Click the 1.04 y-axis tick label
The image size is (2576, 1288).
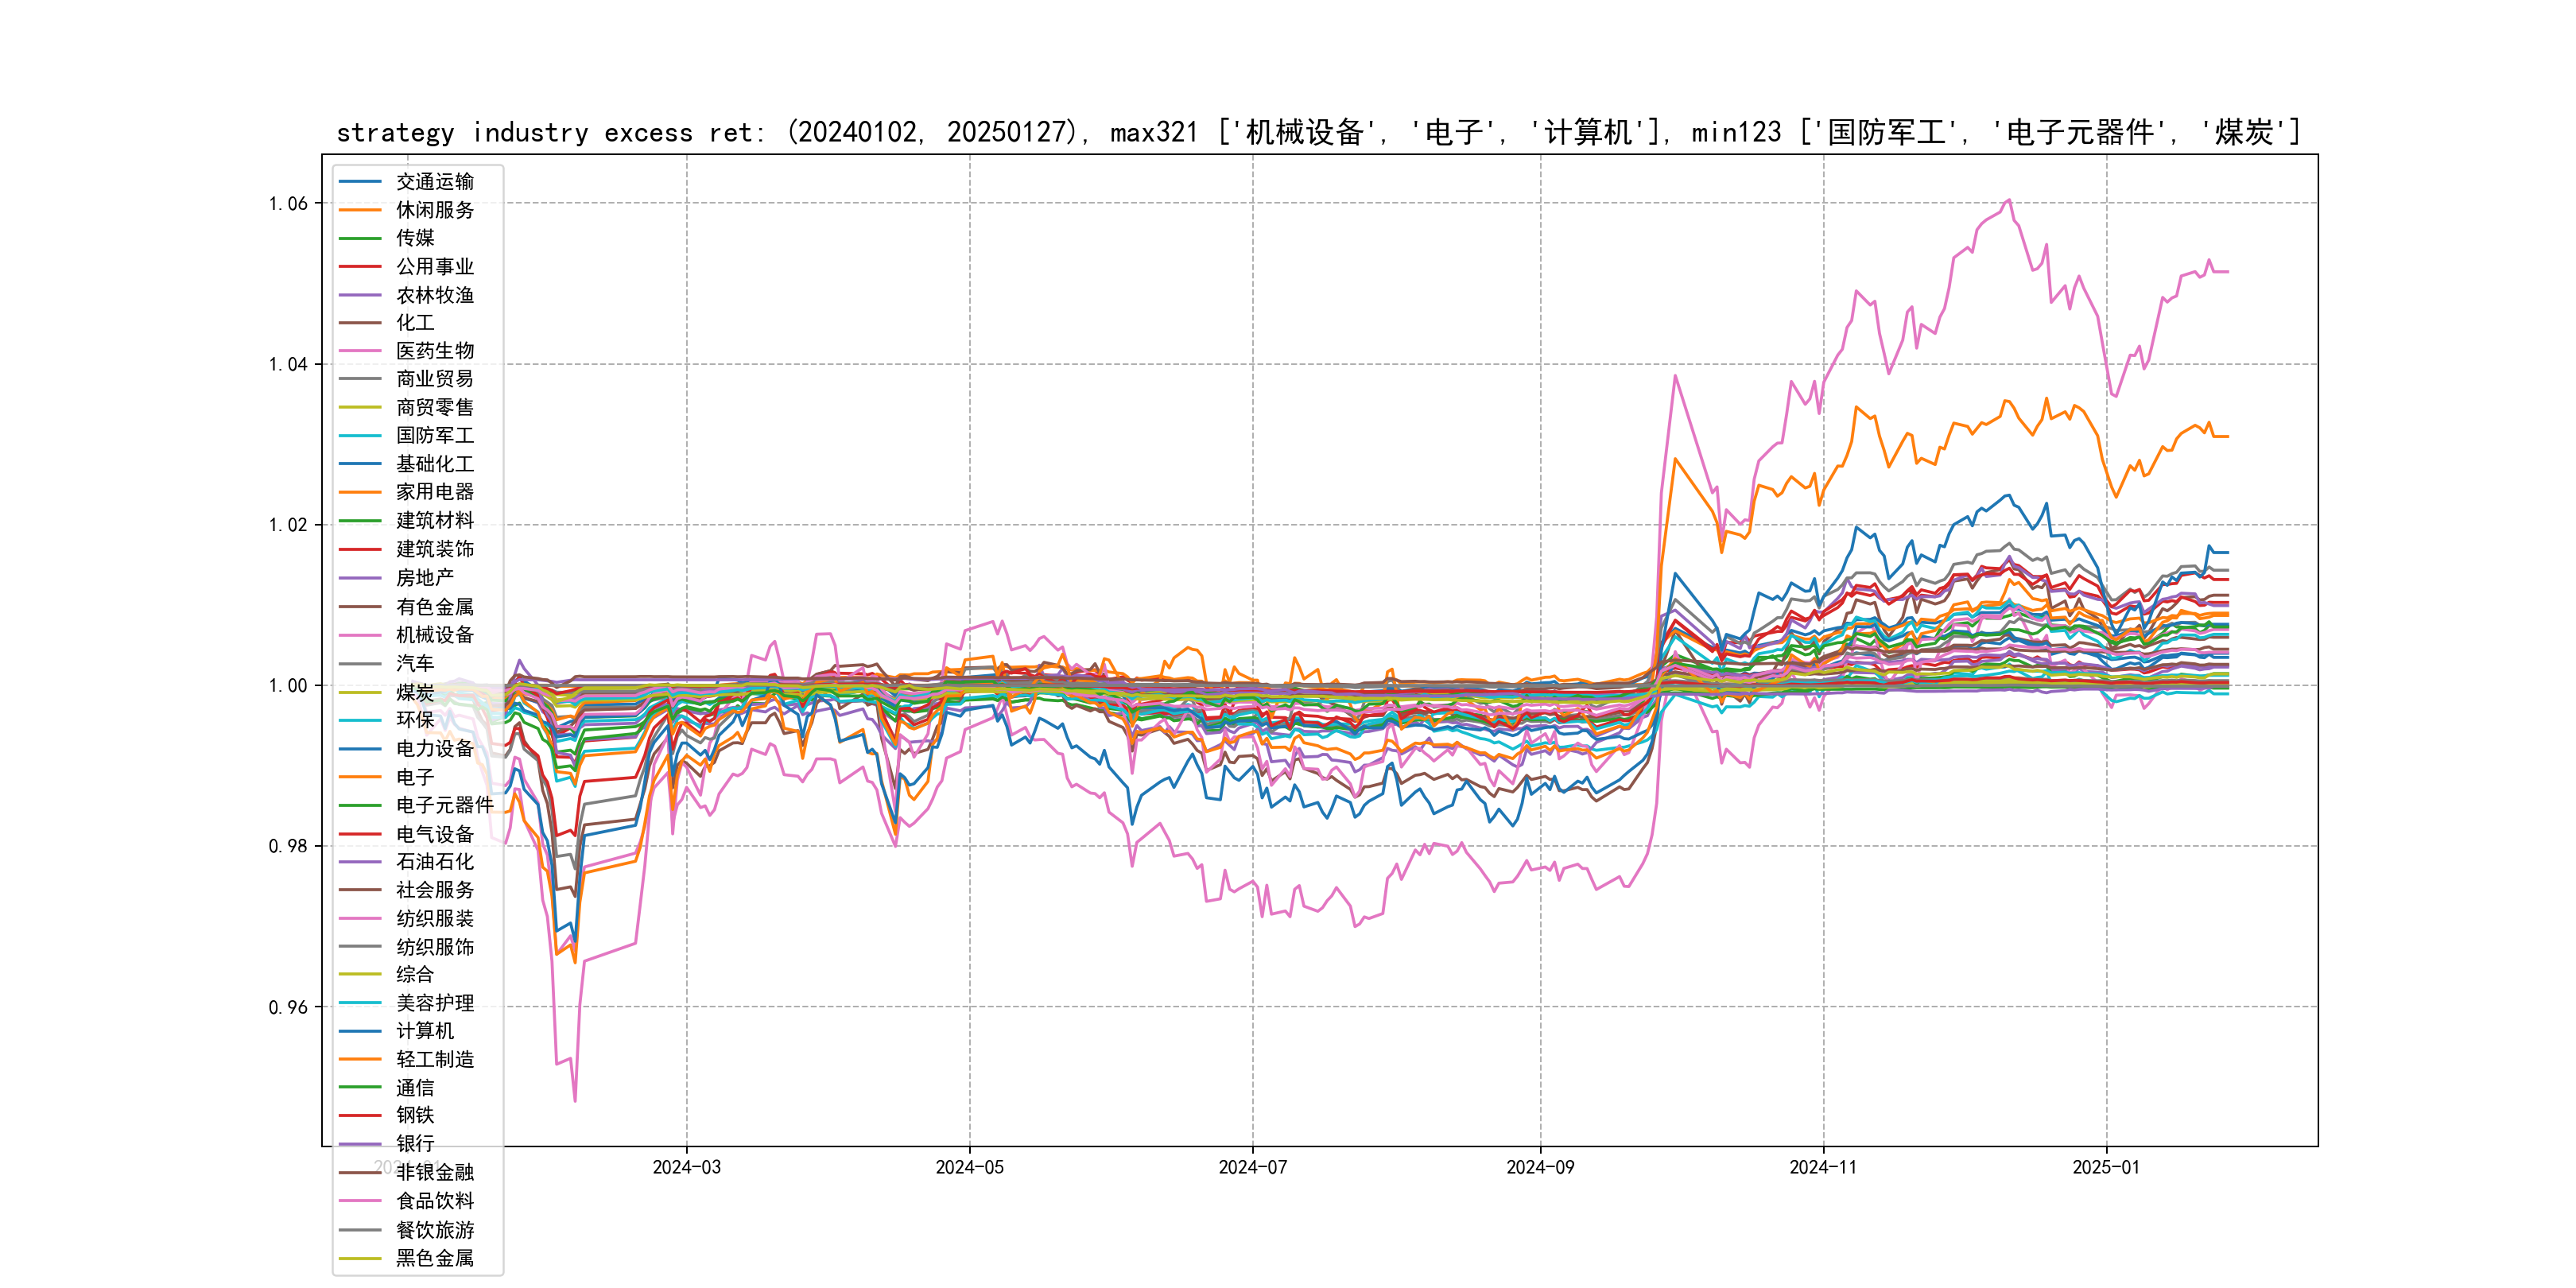point(288,364)
